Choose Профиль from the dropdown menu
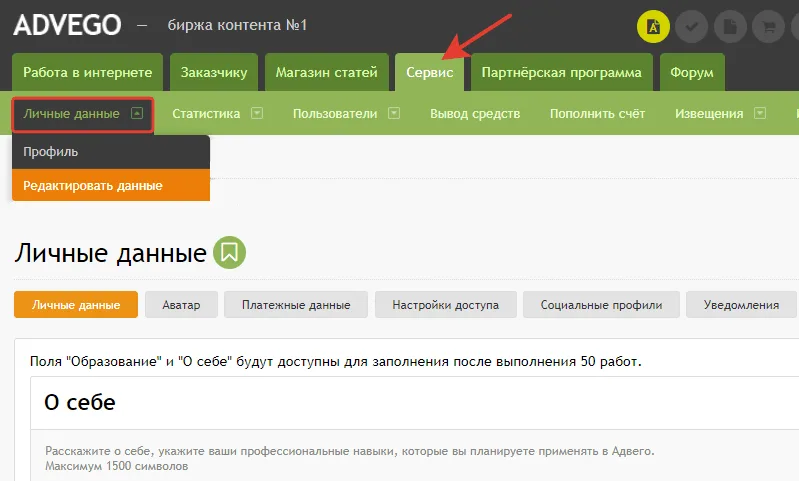 pyautogui.click(x=111, y=152)
